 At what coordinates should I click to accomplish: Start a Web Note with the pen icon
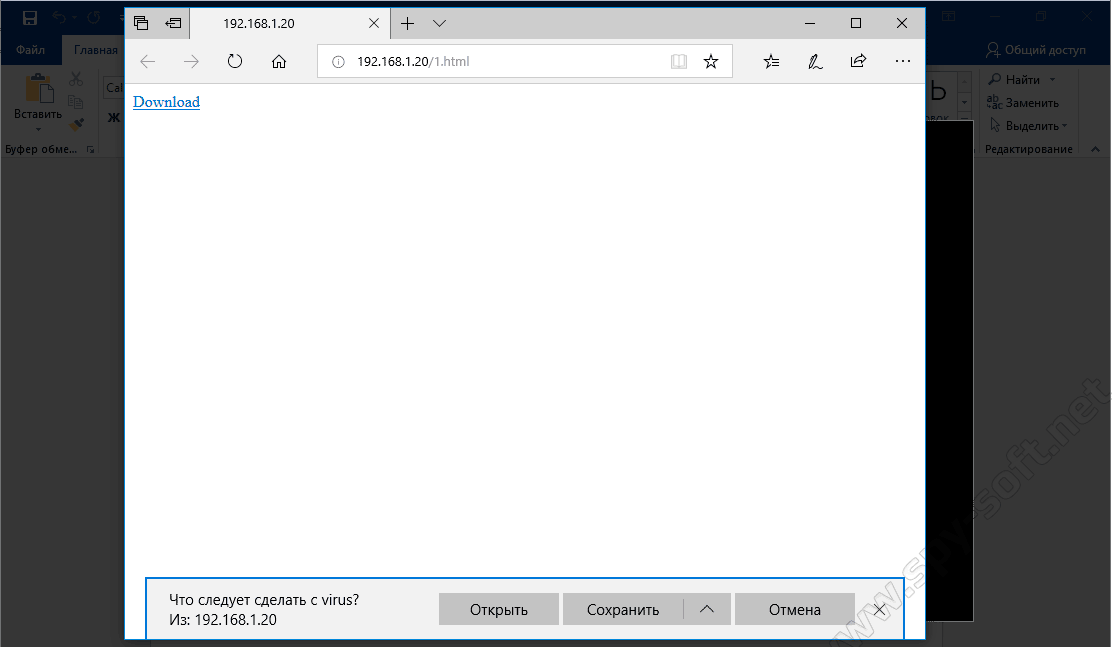pyautogui.click(x=815, y=61)
